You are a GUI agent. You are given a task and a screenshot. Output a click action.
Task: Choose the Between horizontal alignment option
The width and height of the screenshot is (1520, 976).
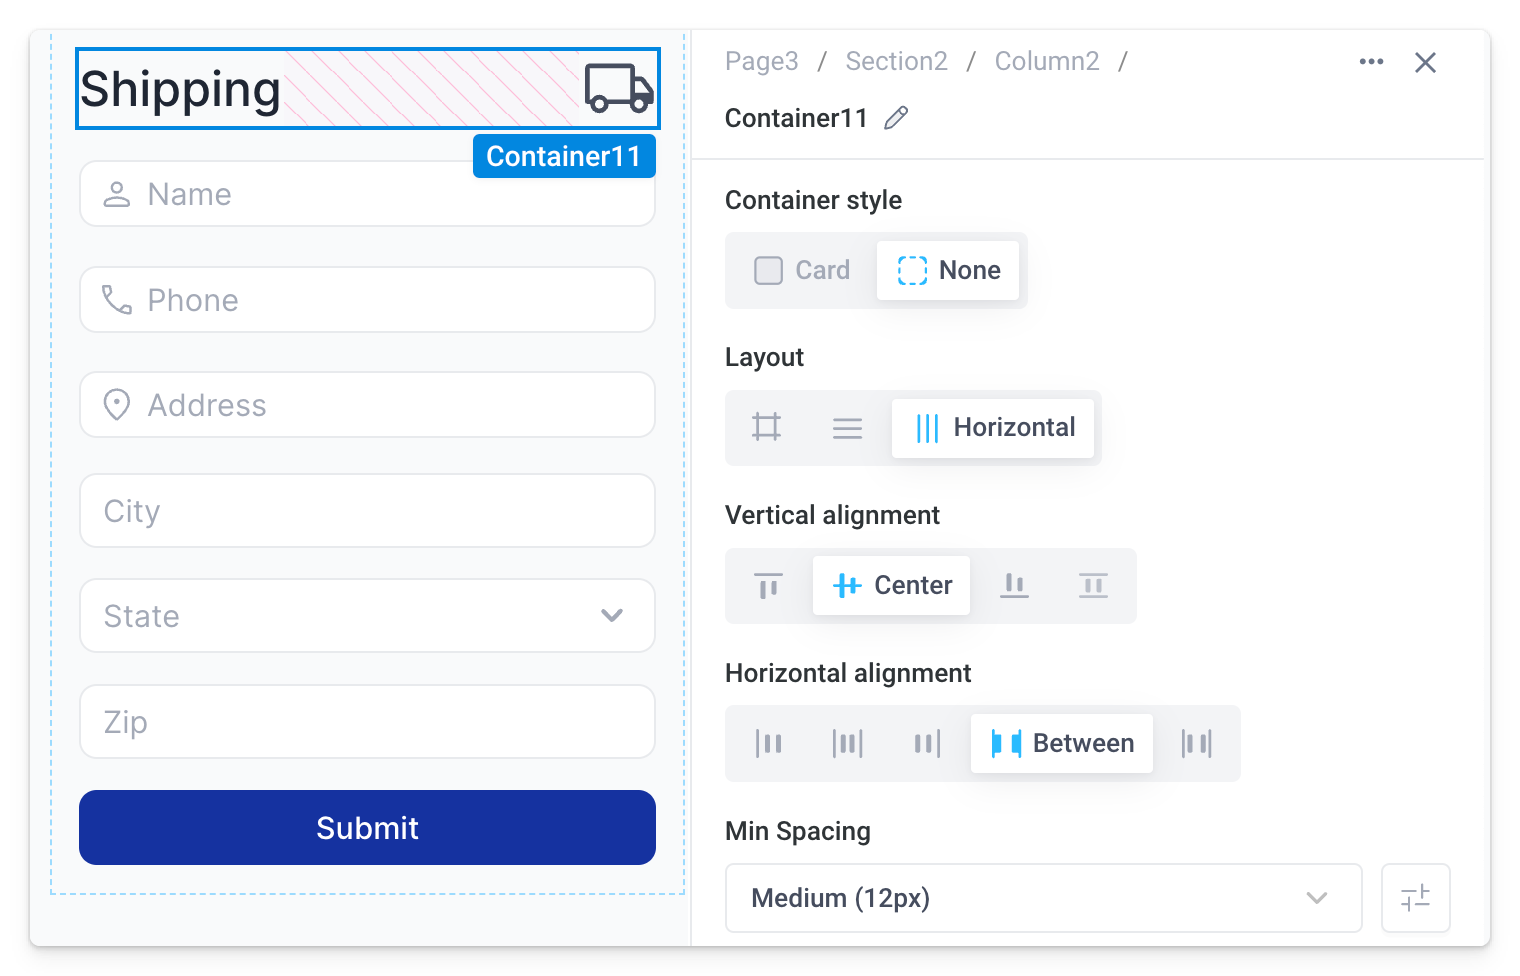click(1061, 744)
